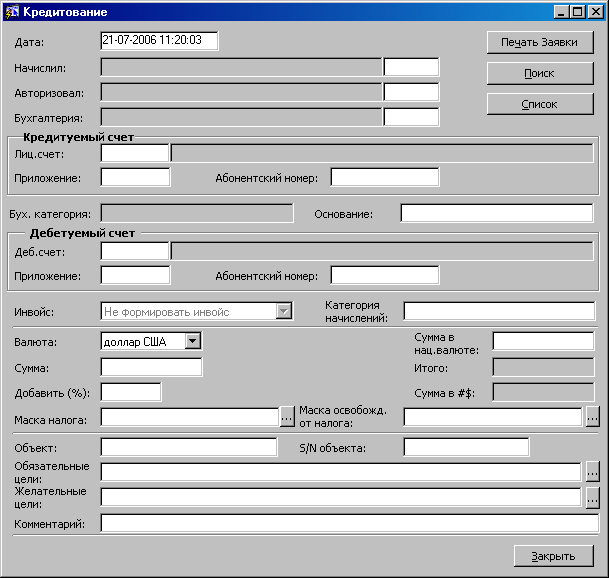Click the S/N объекта field

[x=466, y=447]
